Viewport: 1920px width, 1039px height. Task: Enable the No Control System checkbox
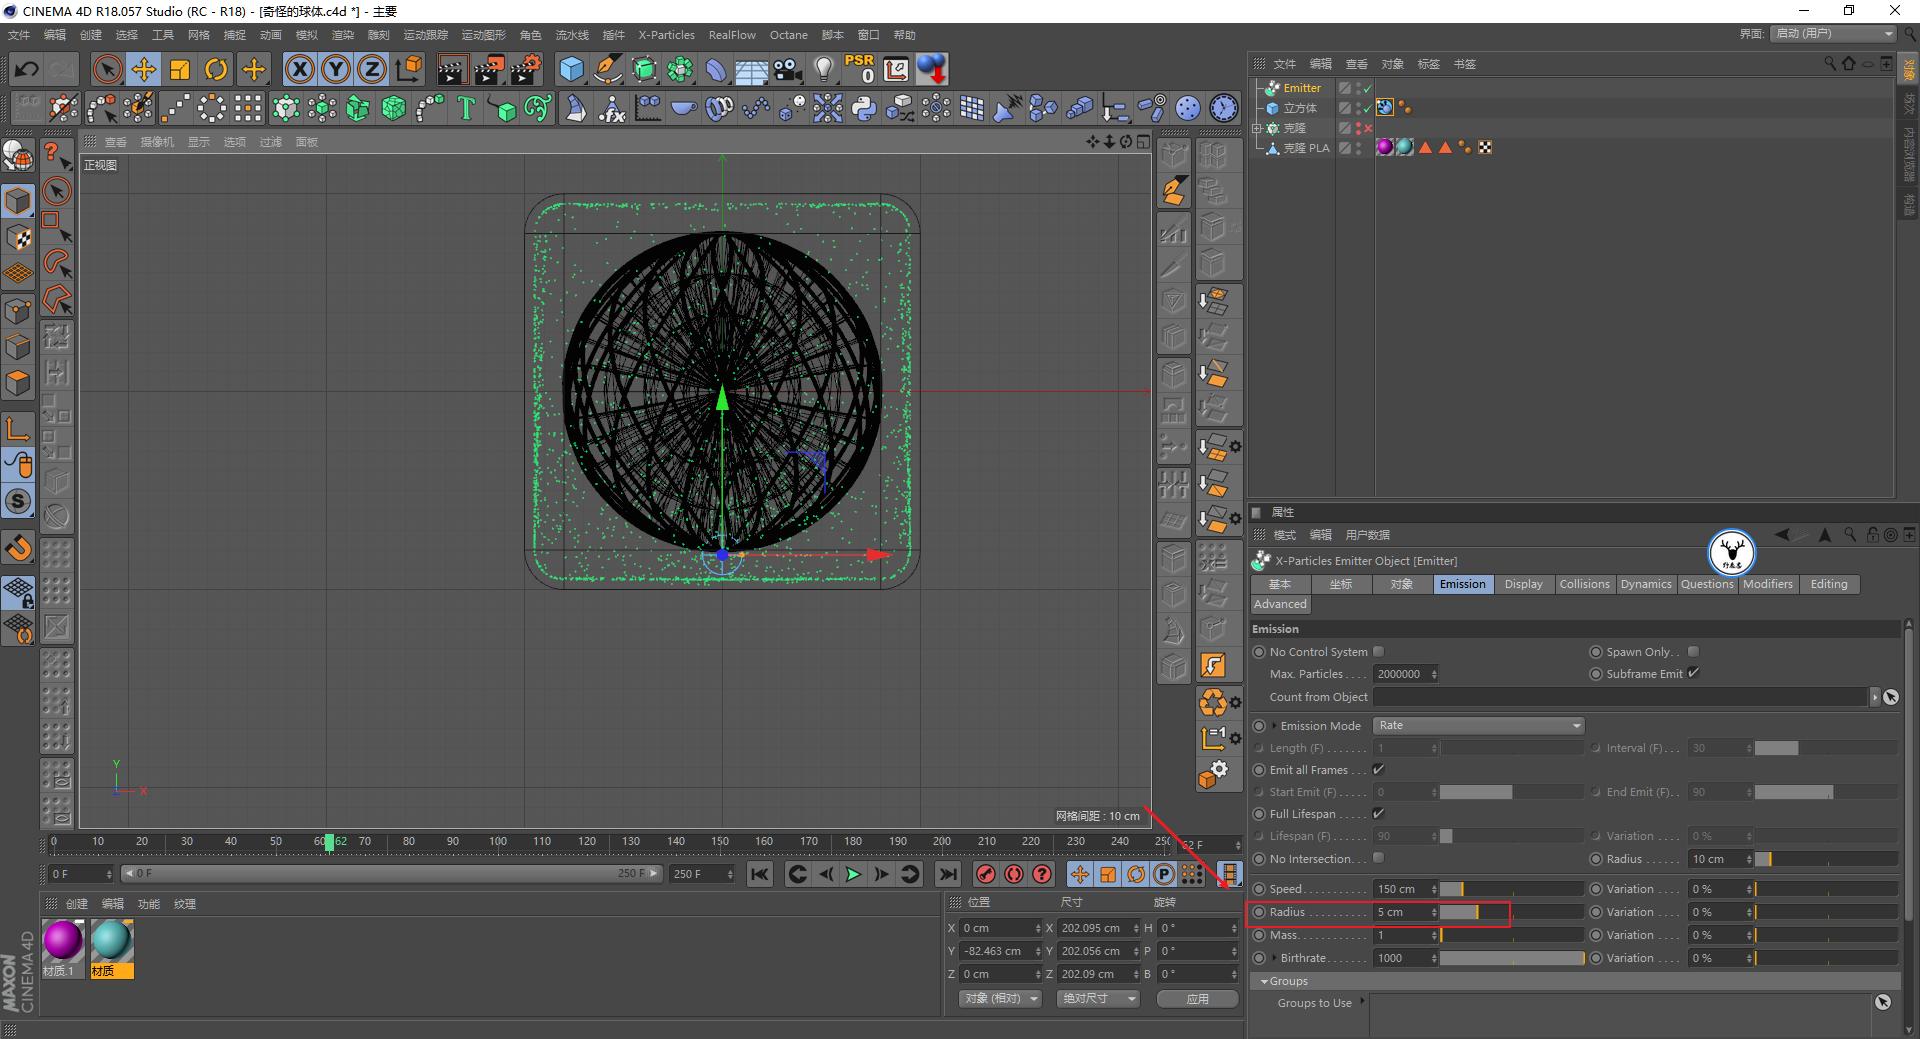coord(1378,651)
